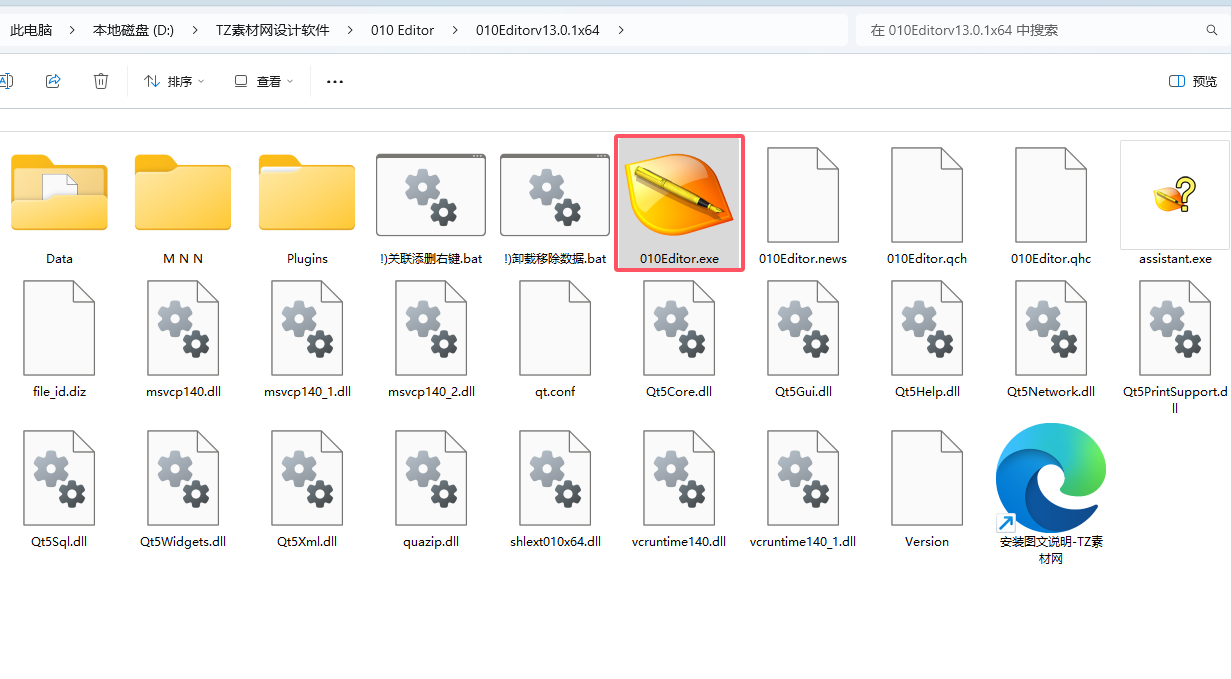1231x679 pixels.
Task: Open the Data folder
Action: (59, 192)
